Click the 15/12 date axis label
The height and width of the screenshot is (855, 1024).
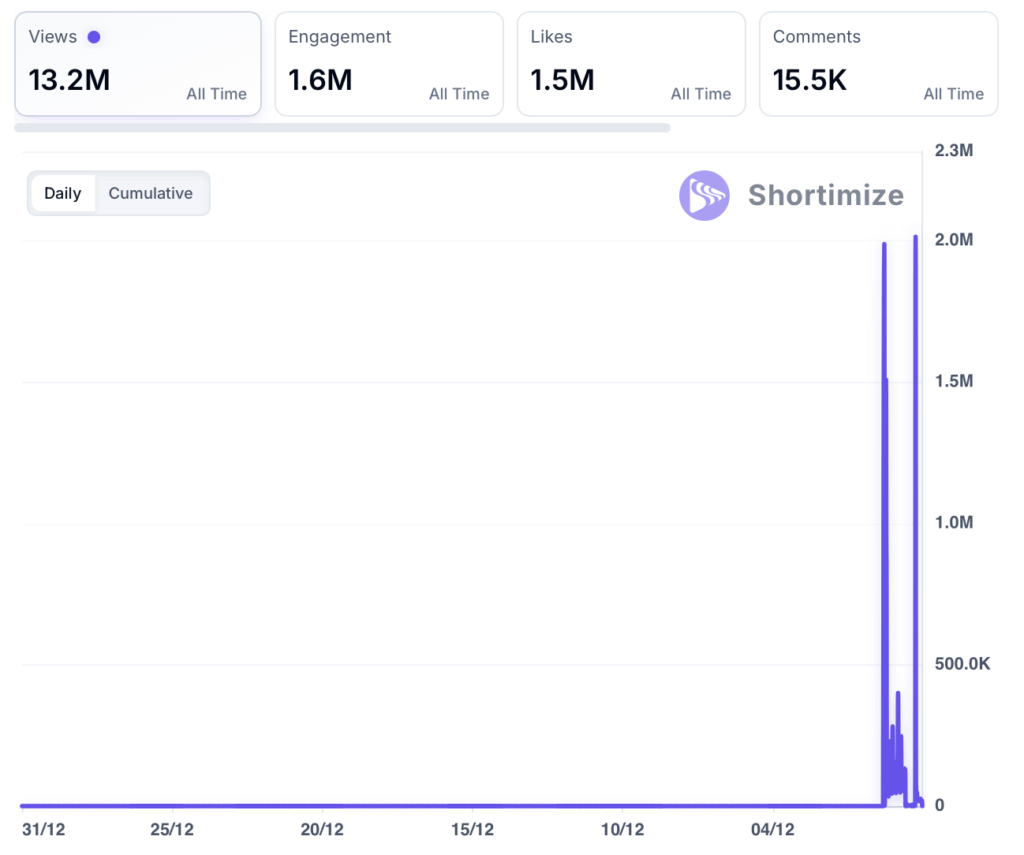[x=472, y=830]
